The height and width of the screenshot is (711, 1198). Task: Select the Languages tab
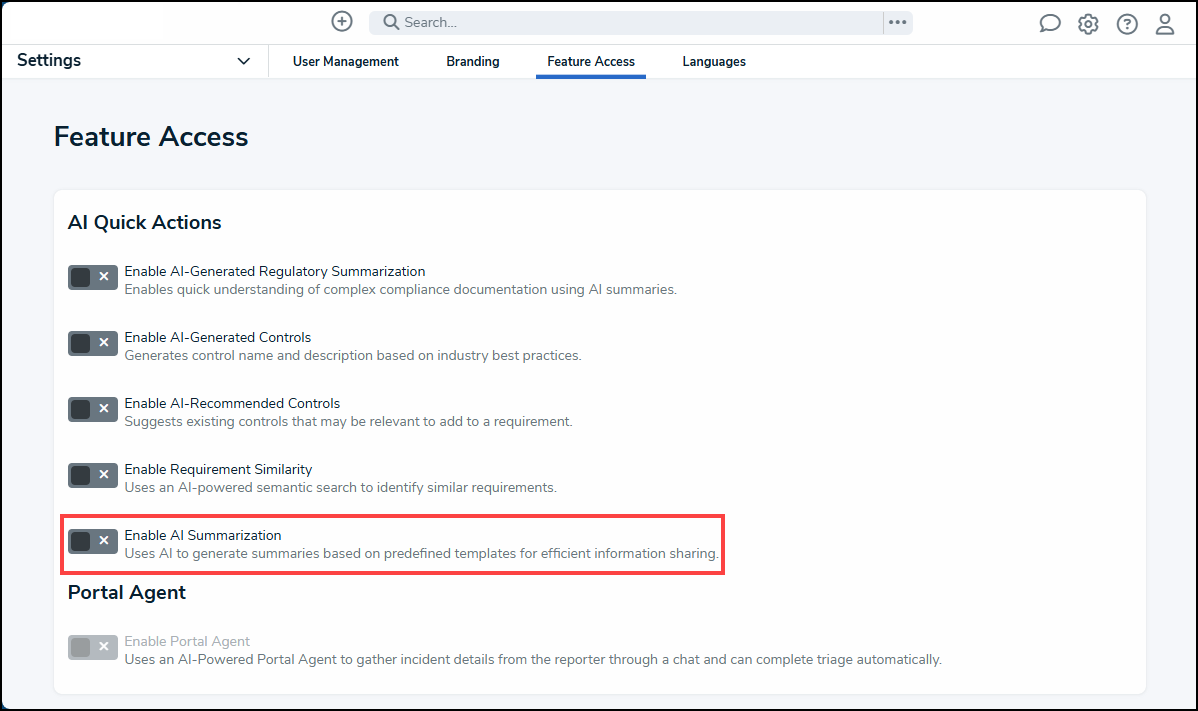point(713,61)
